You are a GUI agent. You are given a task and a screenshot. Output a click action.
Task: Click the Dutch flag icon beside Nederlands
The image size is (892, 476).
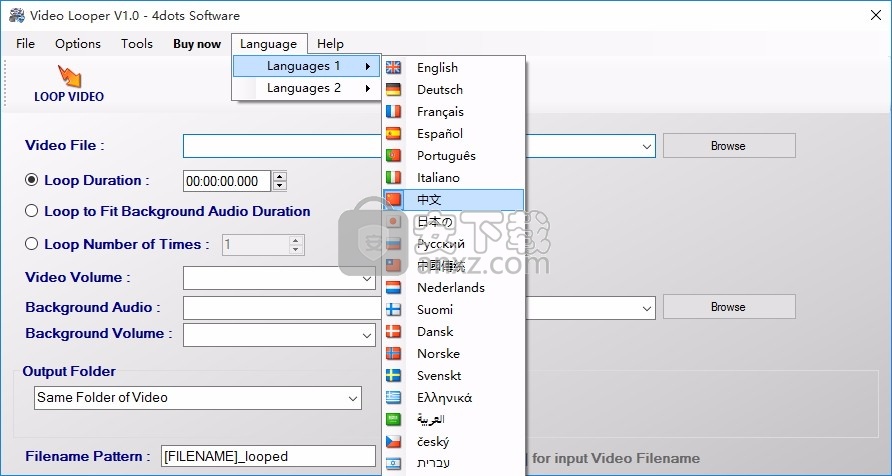393,288
